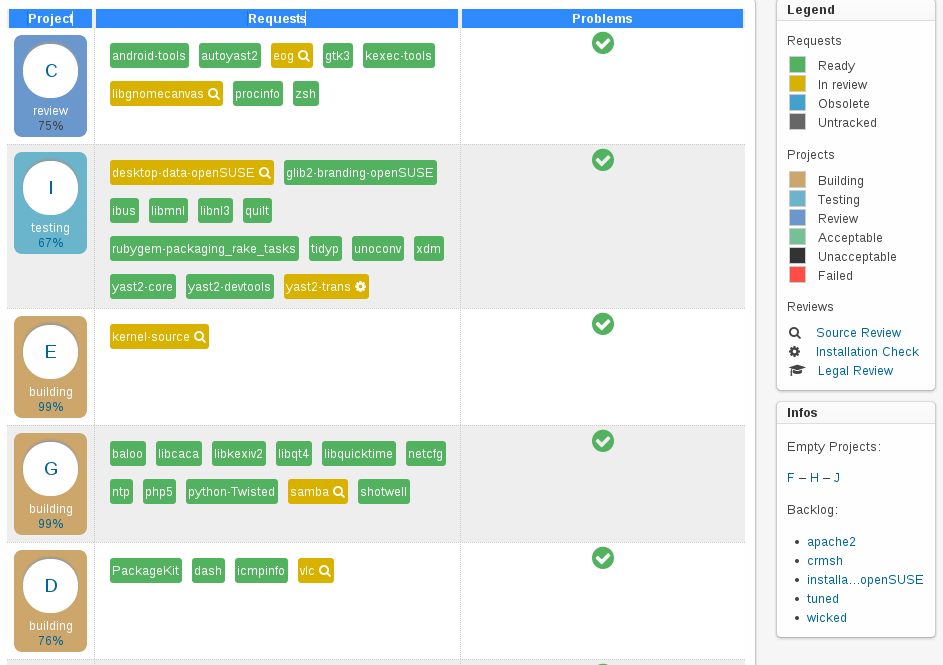Open crmsh backlog link
Image resolution: width=943 pixels, height=665 pixels.
click(825, 560)
